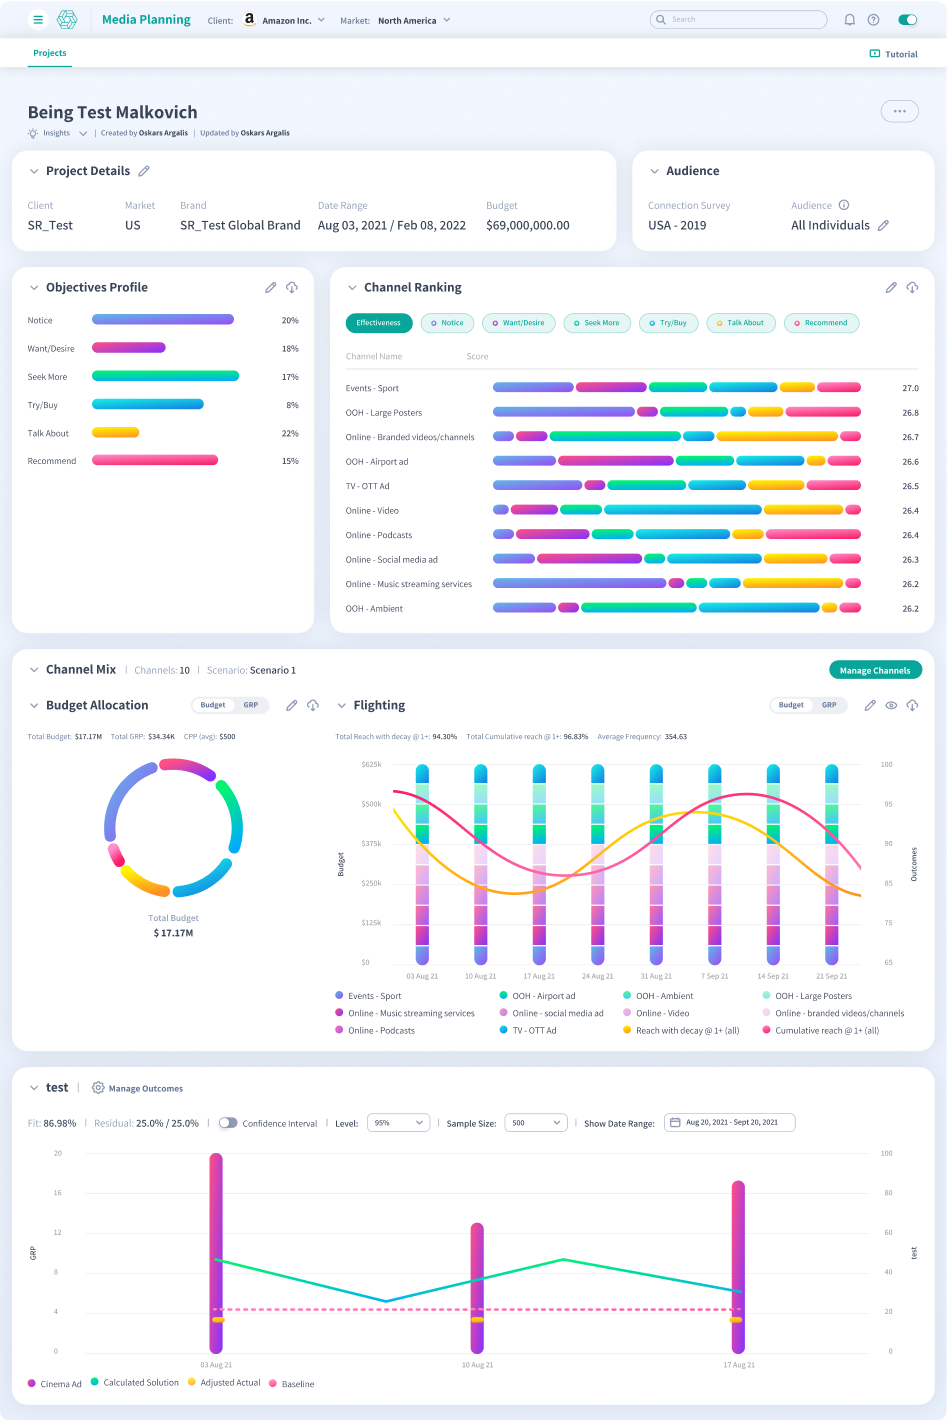Download the Flighting chart
The height and width of the screenshot is (1420, 947).
[912, 706]
